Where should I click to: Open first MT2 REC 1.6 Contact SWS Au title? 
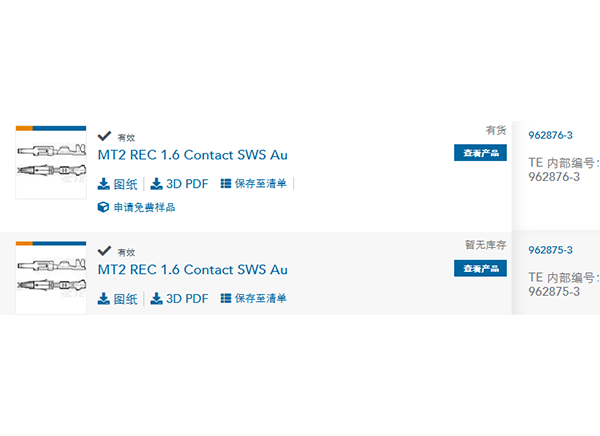[192, 155]
